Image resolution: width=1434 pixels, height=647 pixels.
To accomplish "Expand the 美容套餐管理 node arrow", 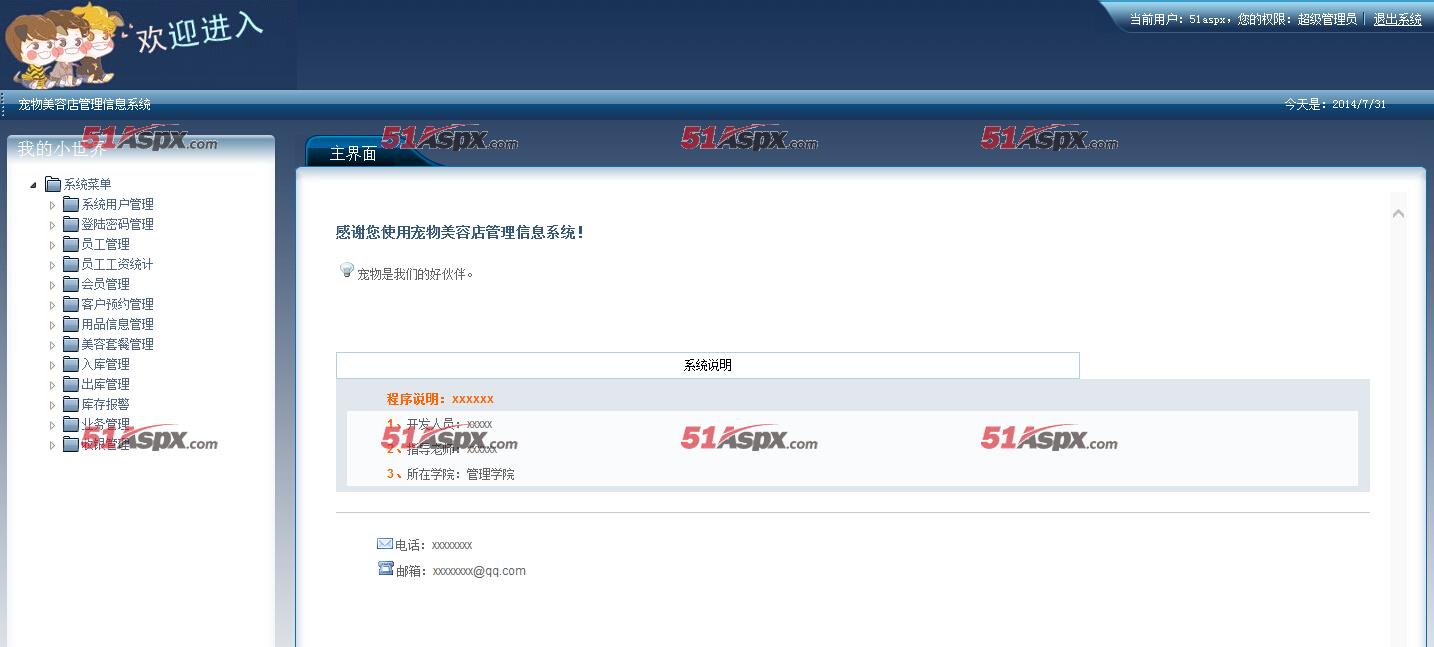I will point(53,345).
